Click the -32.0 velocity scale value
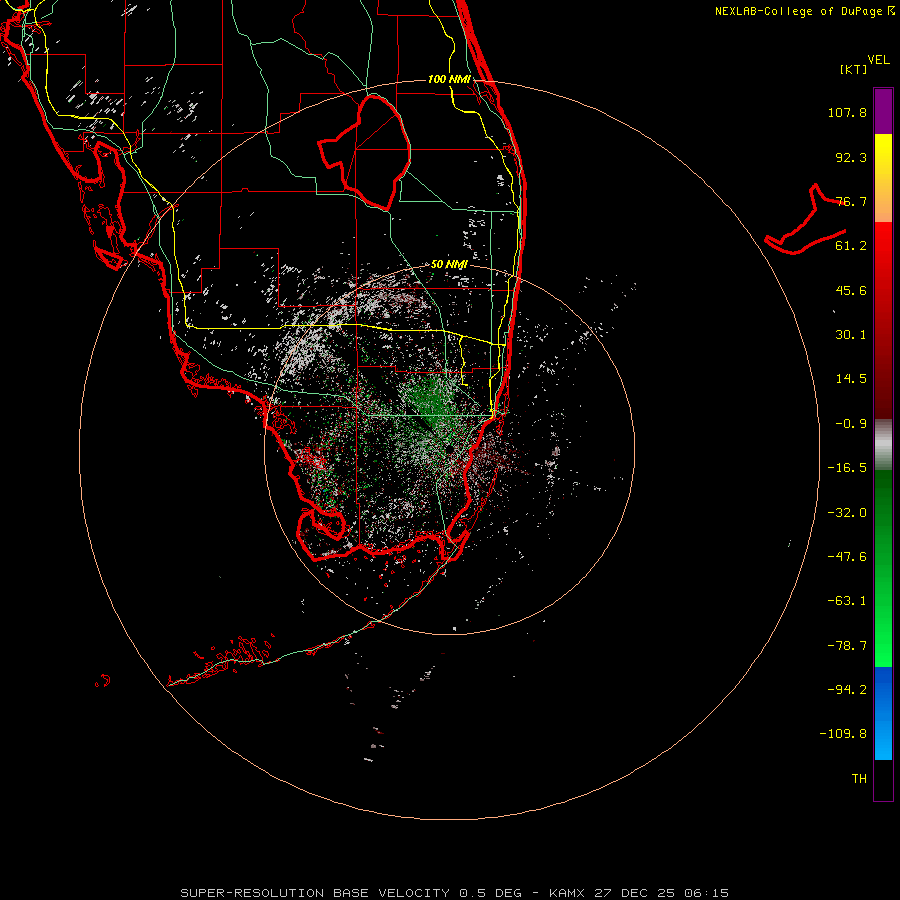The height and width of the screenshot is (900, 900). tap(847, 513)
